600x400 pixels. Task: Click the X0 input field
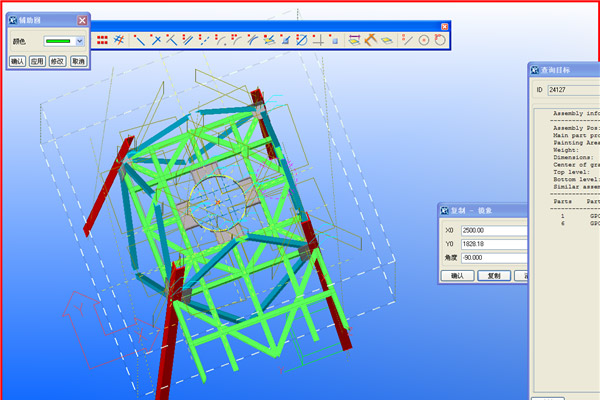496,230
